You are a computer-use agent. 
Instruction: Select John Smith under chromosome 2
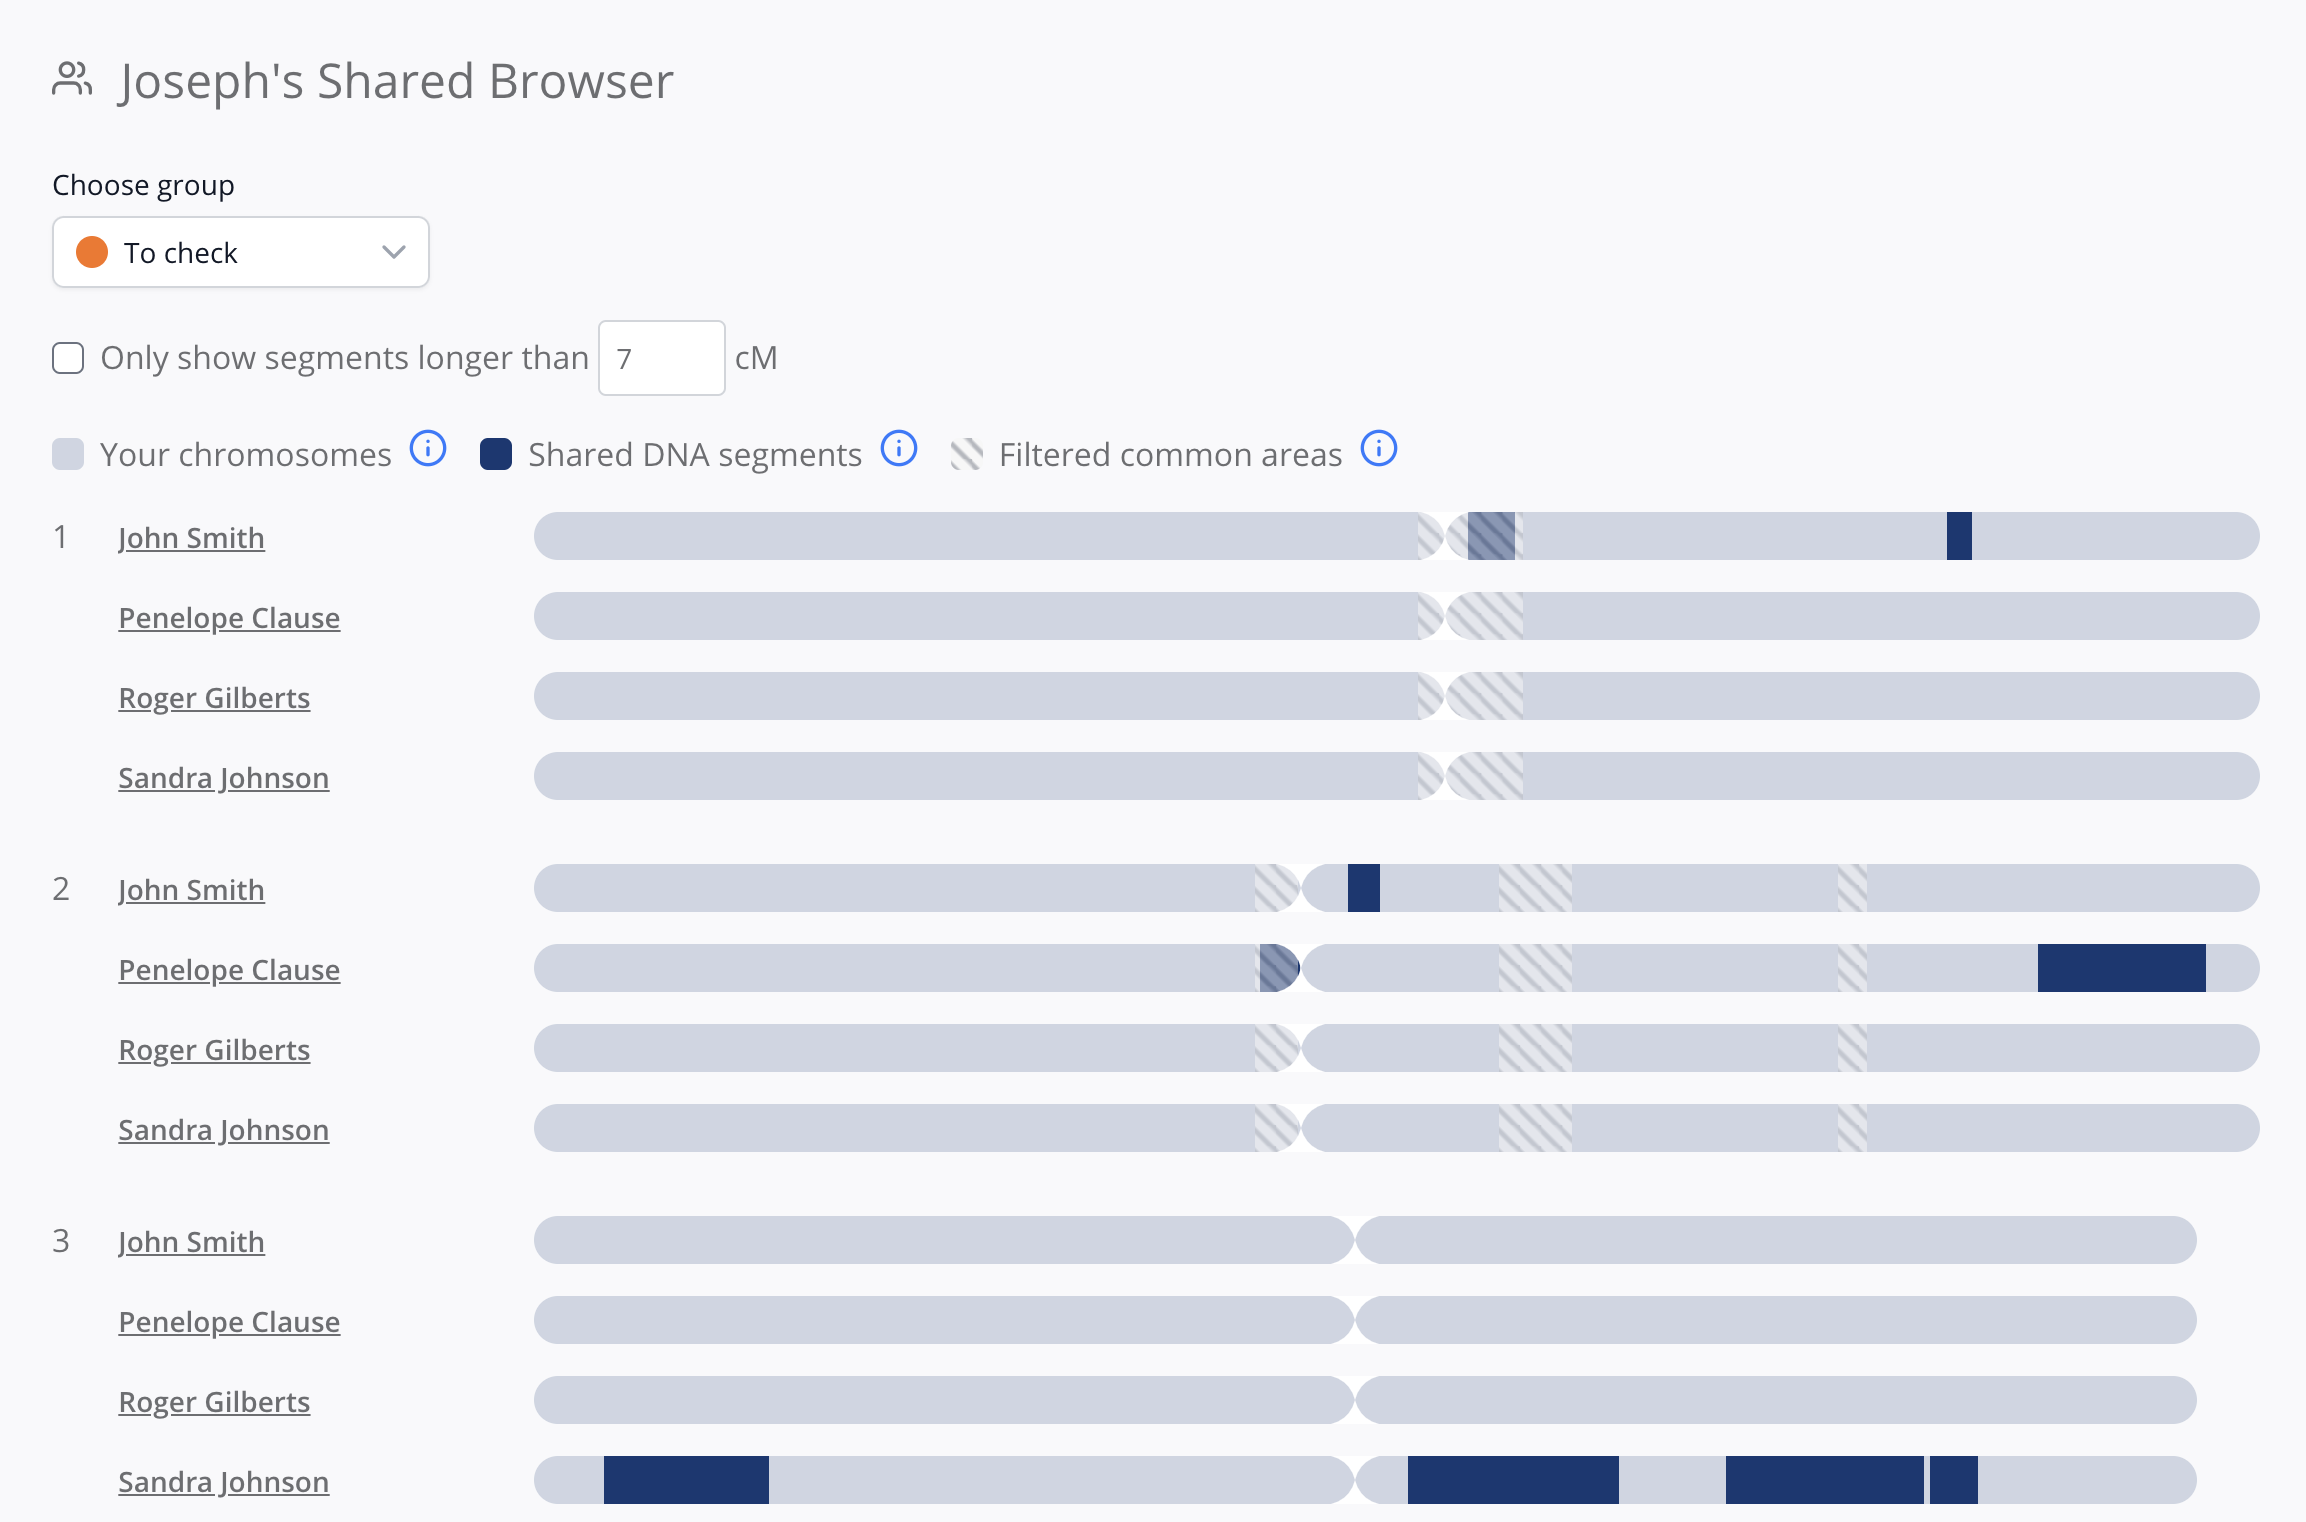192,889
